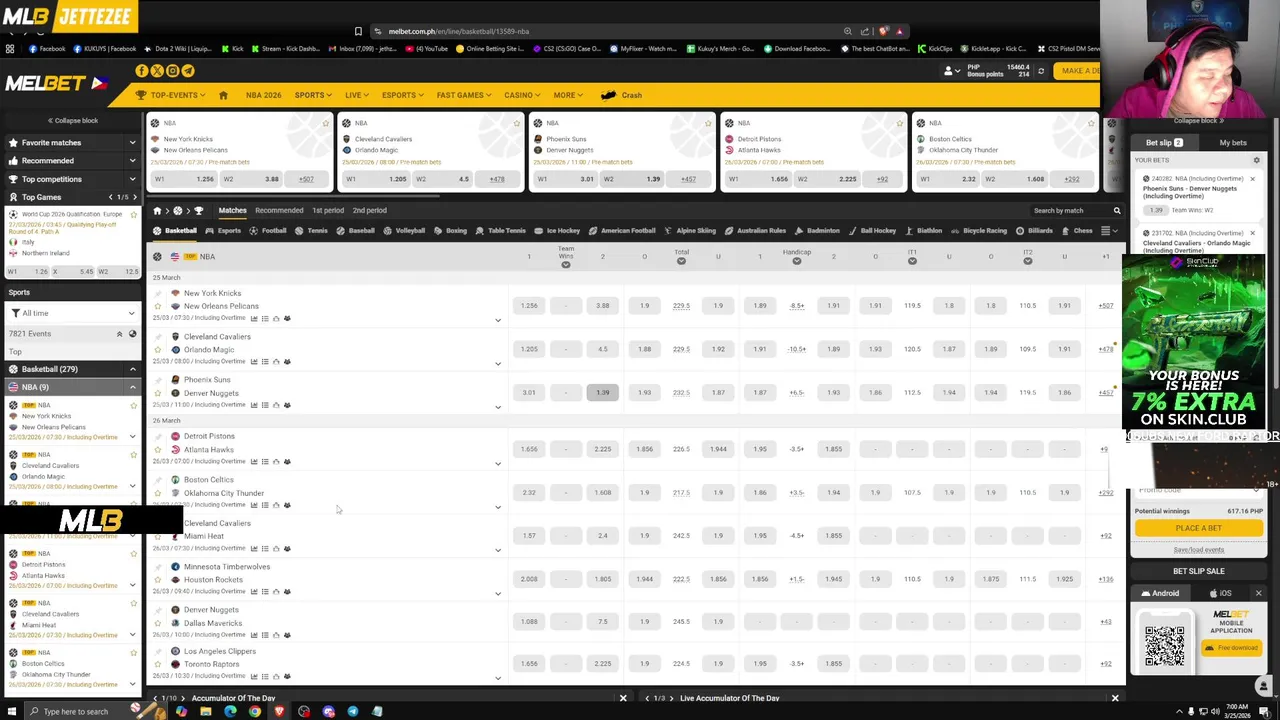Open +507 more markets for Knicks row
Screen dimensions: 1280x720
coord(1105,306)
